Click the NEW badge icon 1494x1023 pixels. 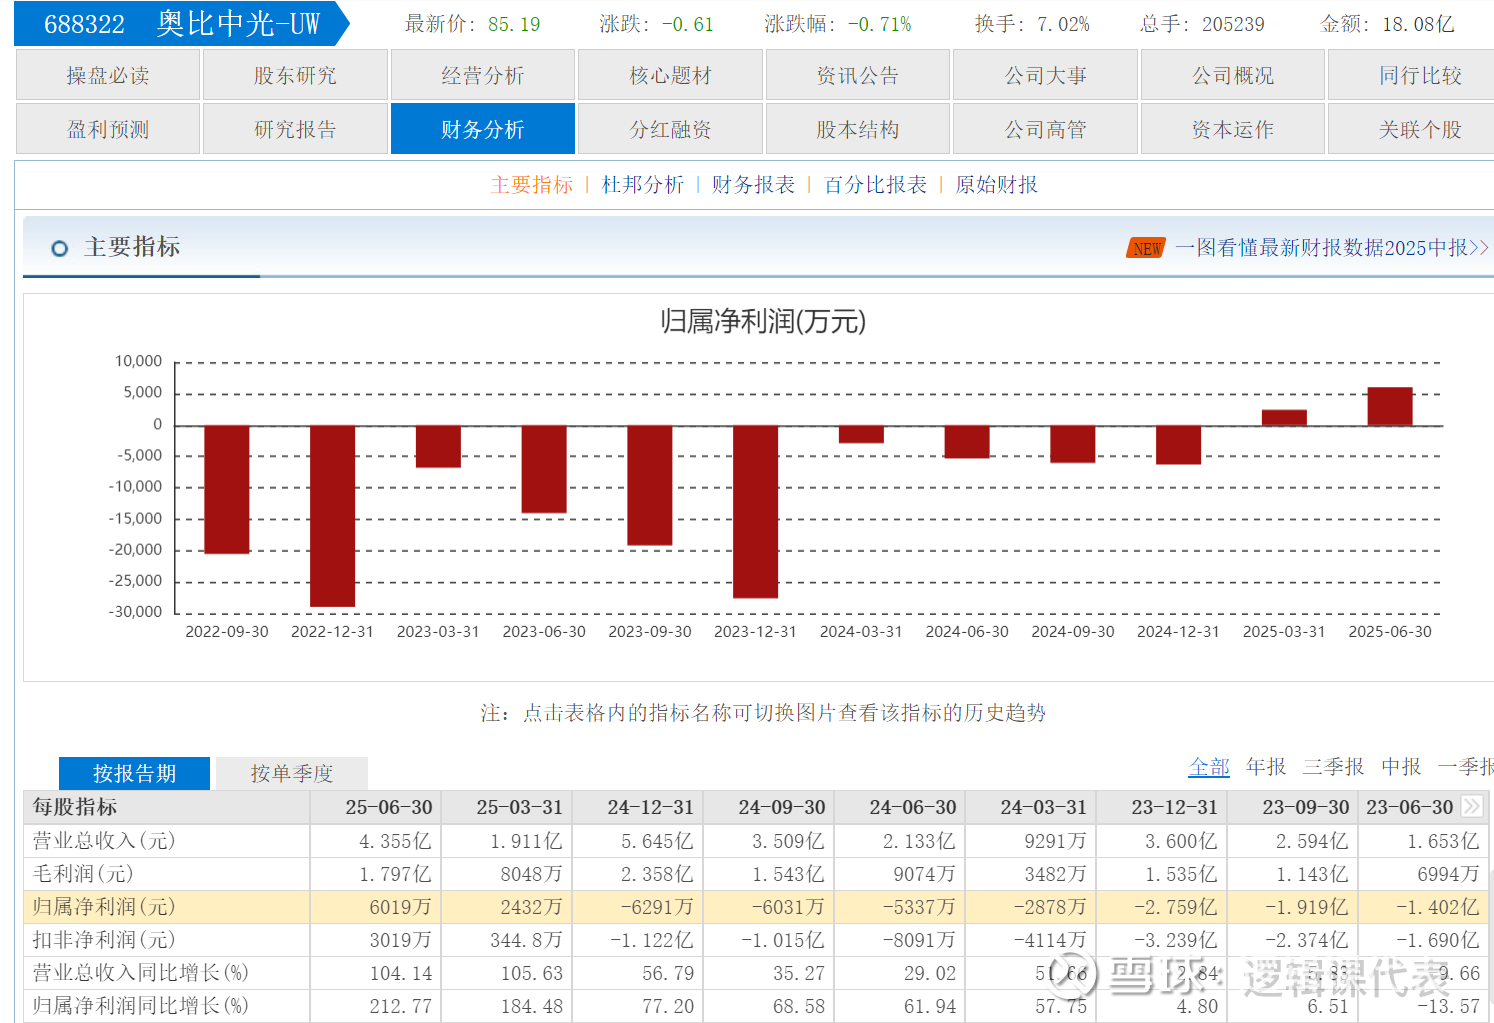click(x=1146, y=248)
